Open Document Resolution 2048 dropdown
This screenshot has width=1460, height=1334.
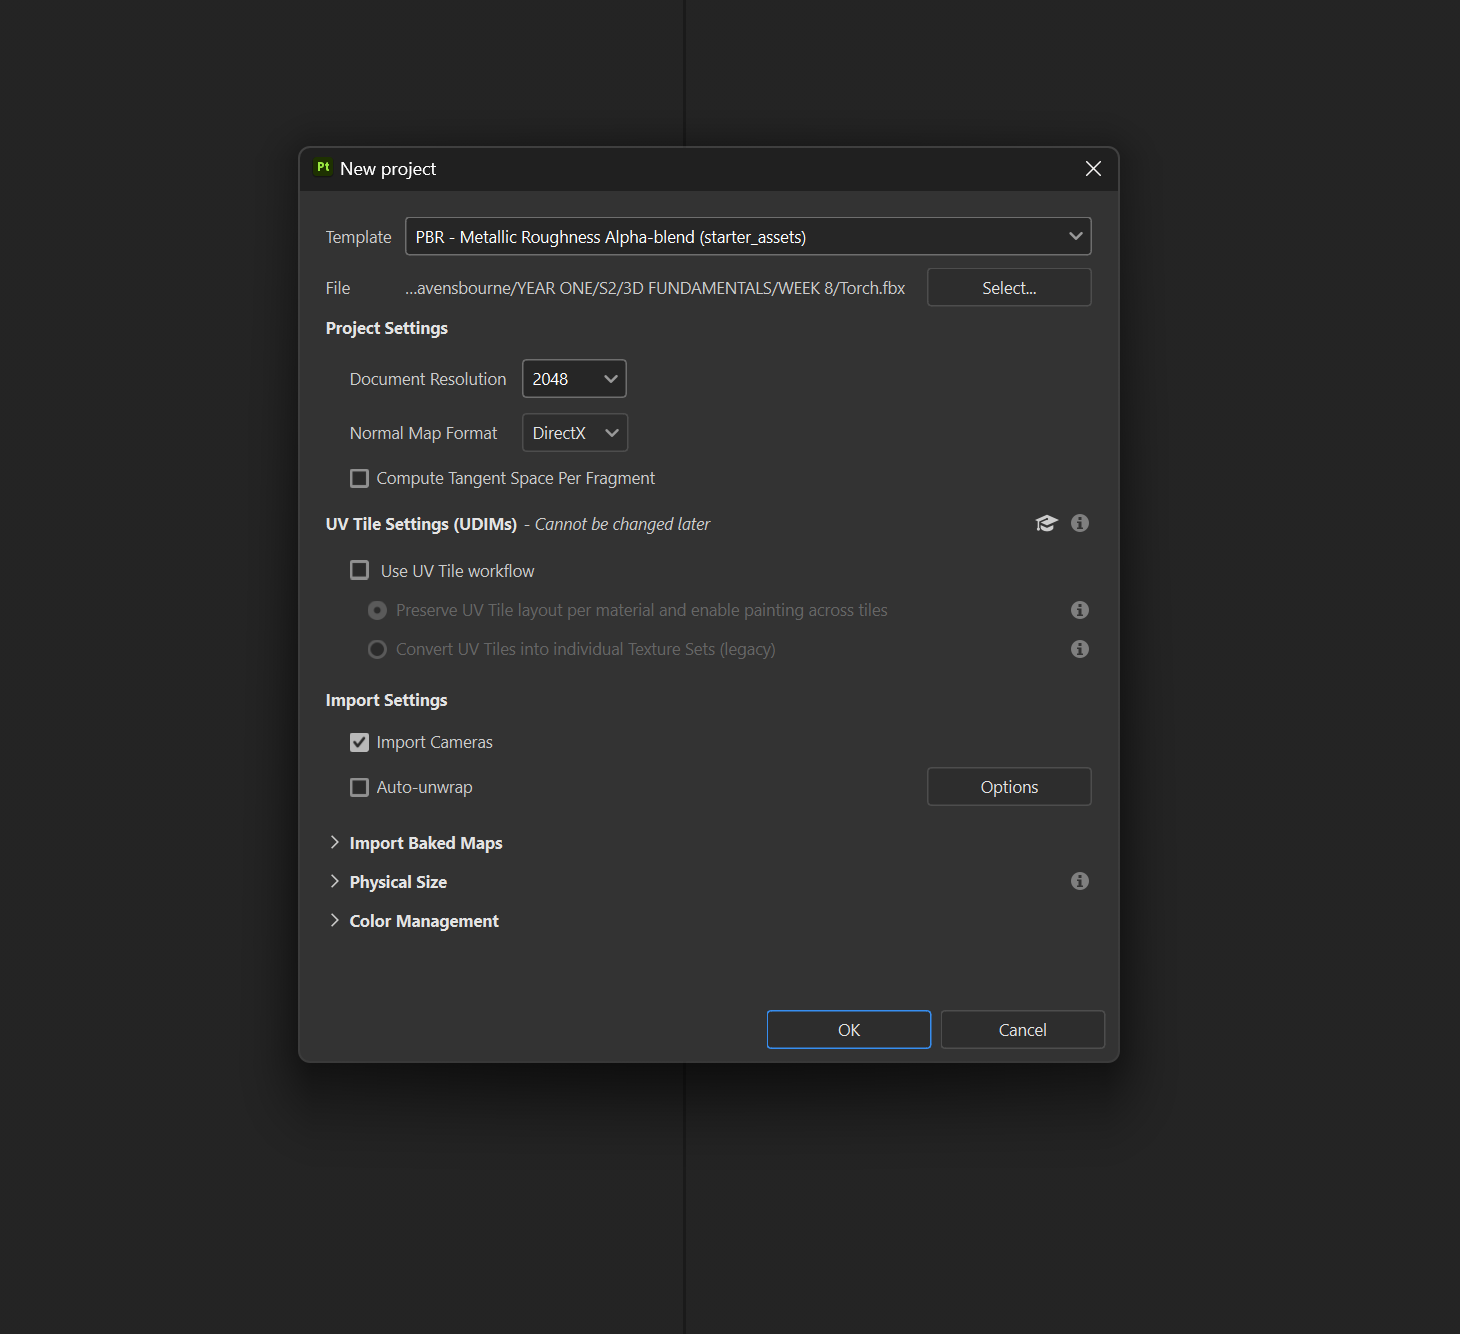[x=574, y=379]
